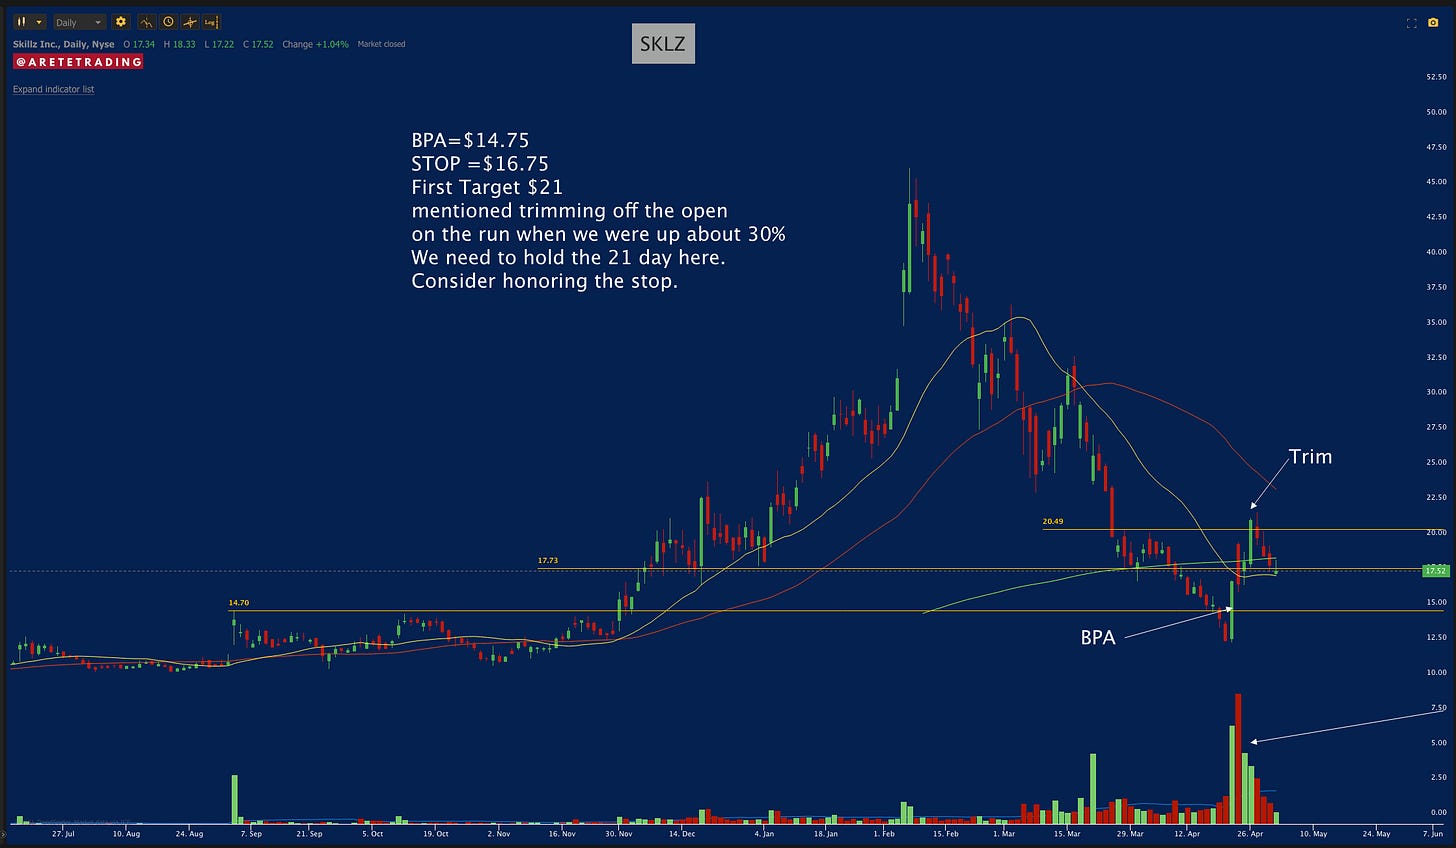Click the 7. Sep date label

coord(252,833)
